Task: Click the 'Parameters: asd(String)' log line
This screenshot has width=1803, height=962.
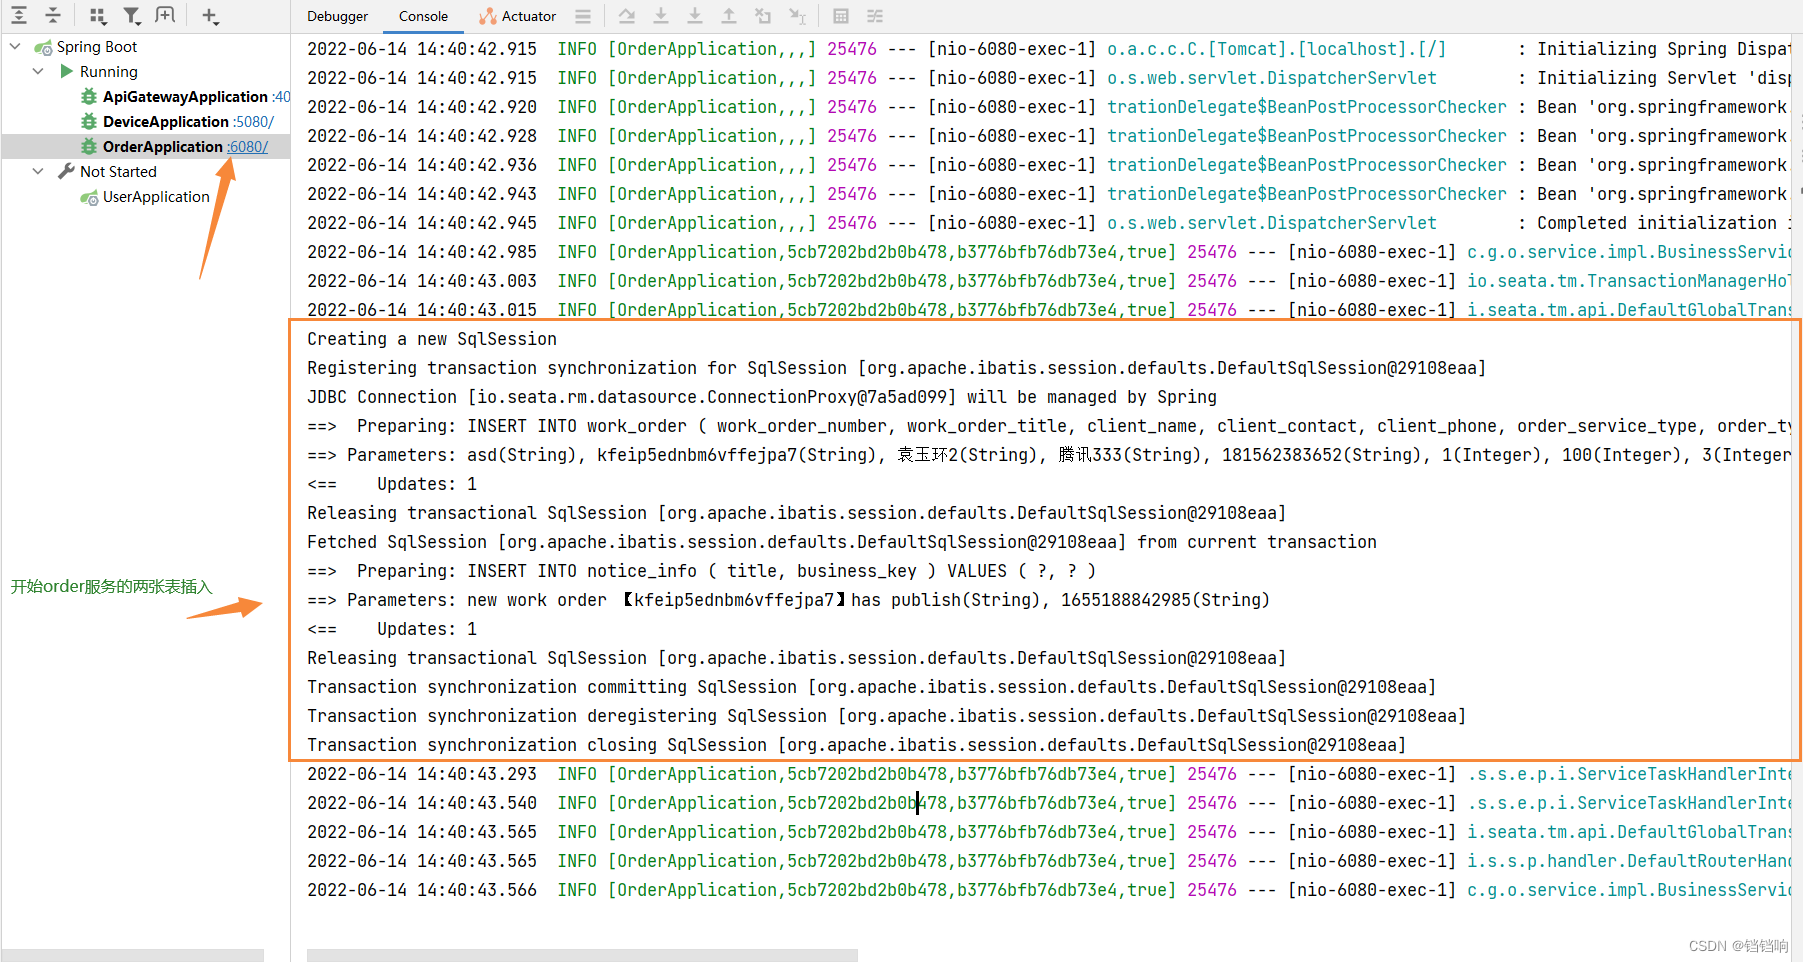Action: tap(1049, 455)
